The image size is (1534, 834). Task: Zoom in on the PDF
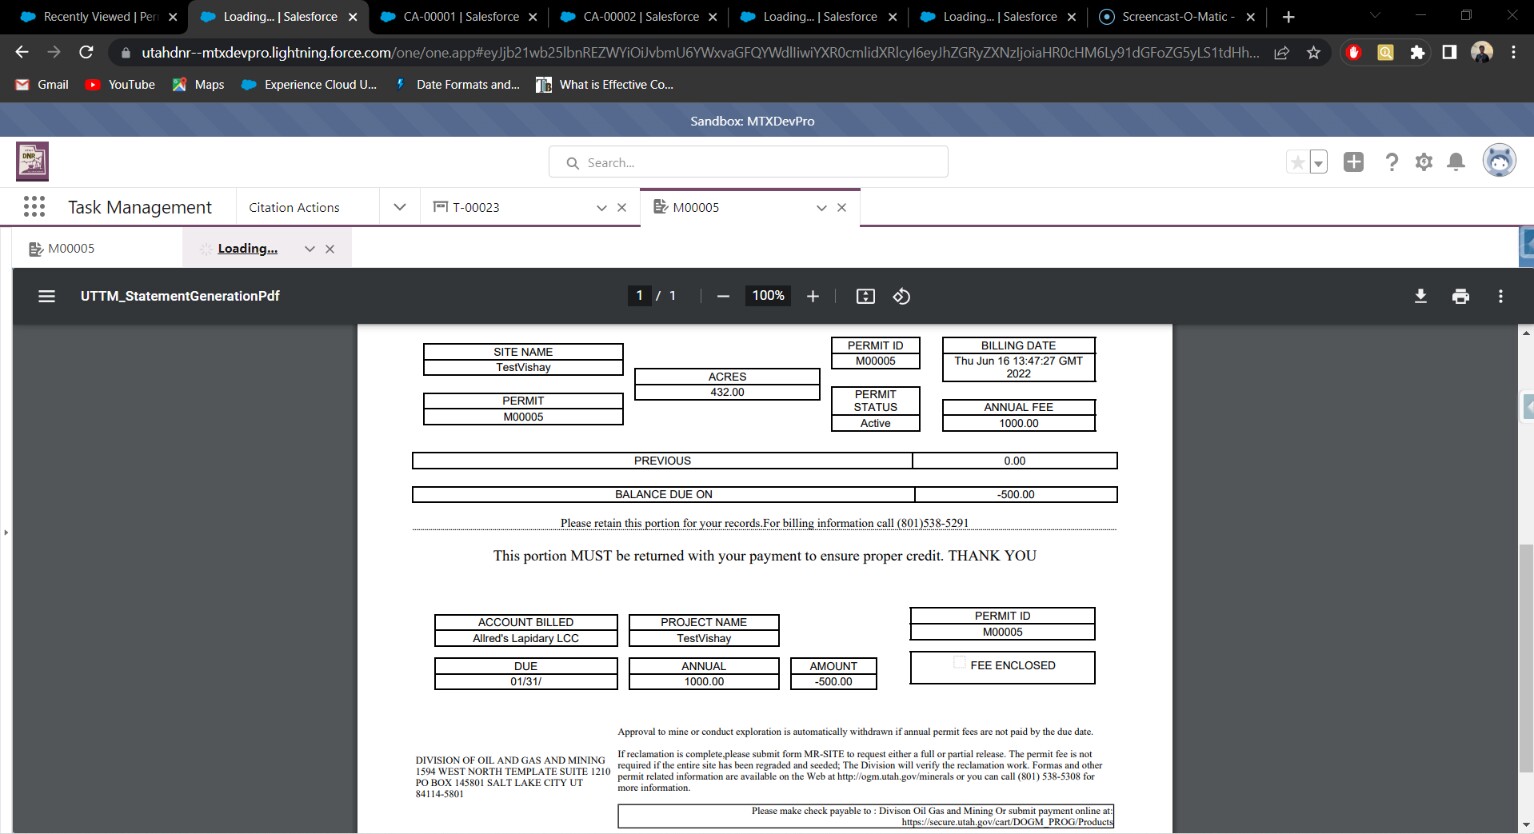812,296
